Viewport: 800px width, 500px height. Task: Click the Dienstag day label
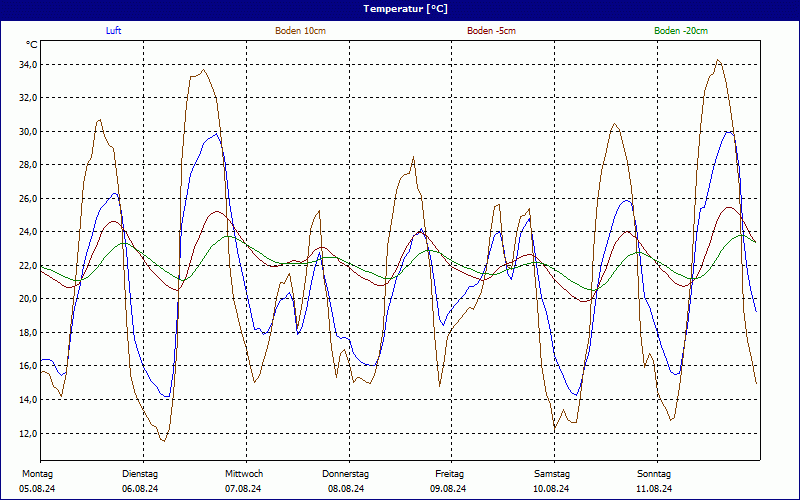point(140,473)
